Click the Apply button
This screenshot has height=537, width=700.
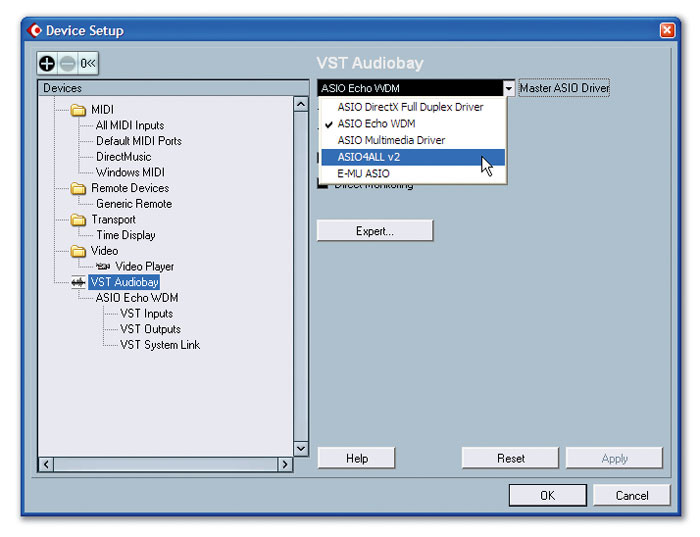click(614, 458)
